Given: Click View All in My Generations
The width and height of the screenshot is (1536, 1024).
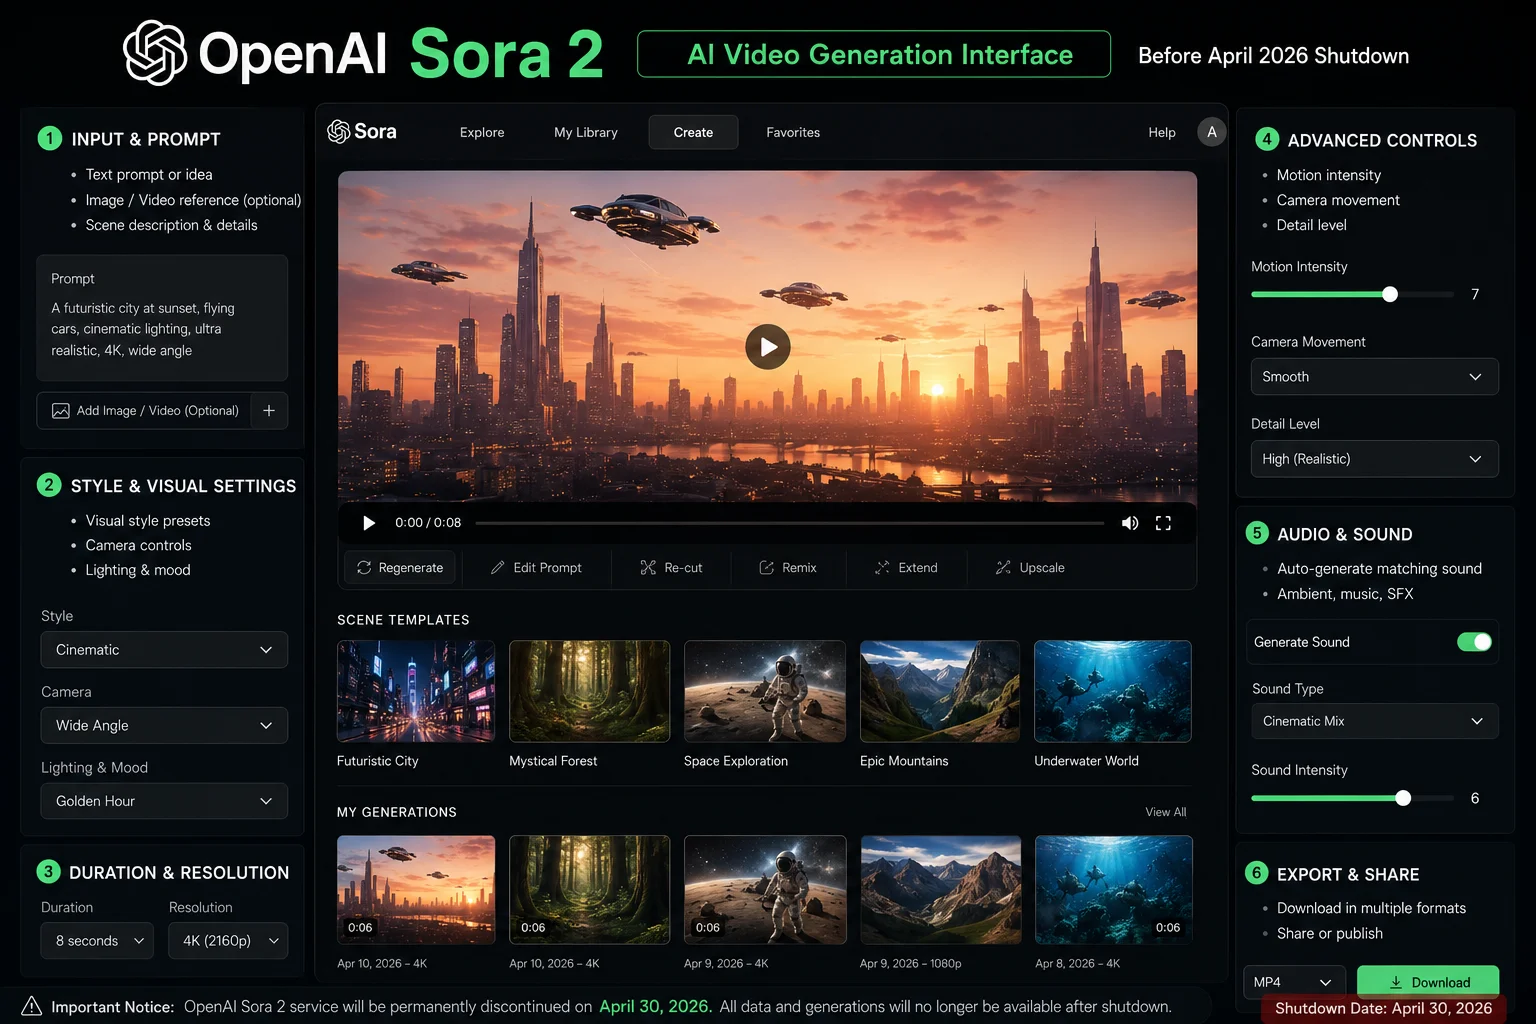Looking at the screenshot, I should tap(1166, 812).
